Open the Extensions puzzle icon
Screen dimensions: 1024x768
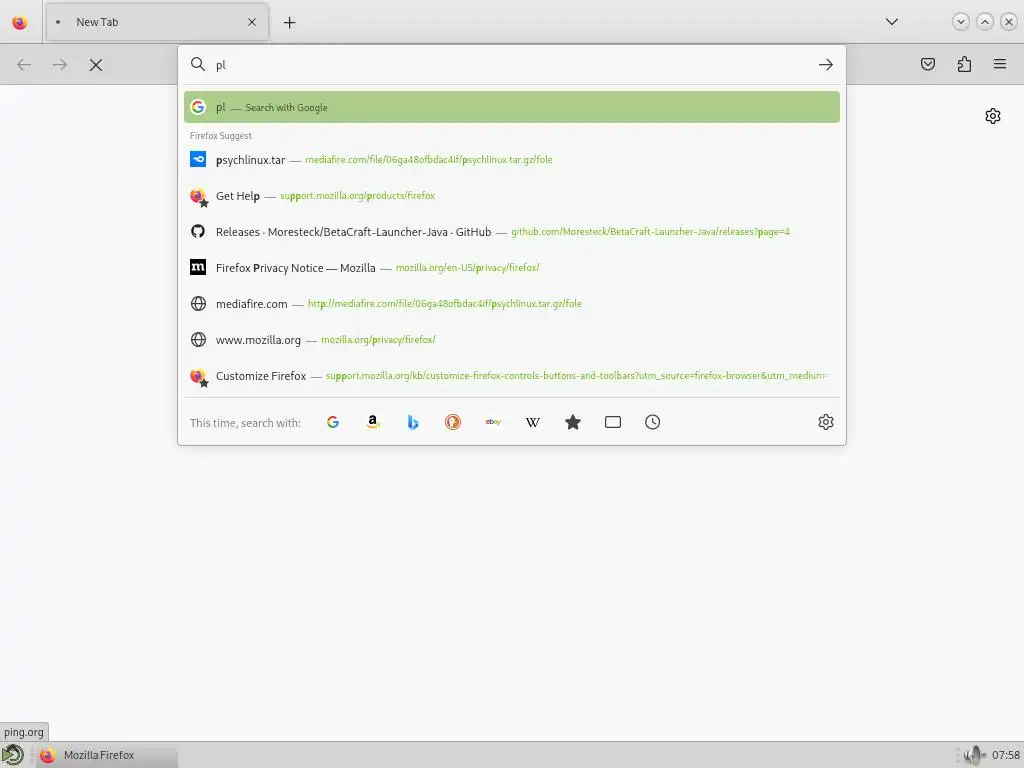(964, 64)
